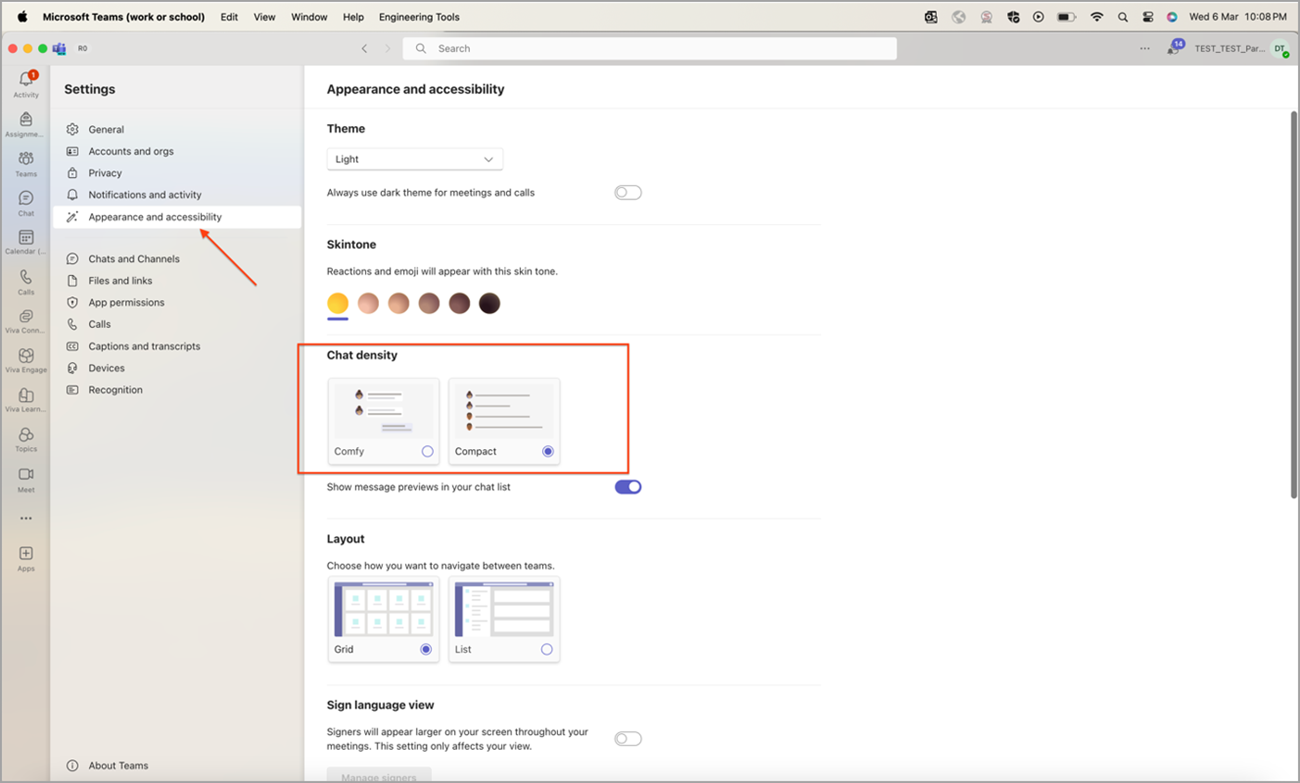Image resolution: width=1300 pixels, height=783 pixels.
Task: Turn off message previews in chat list
Action: pos(628,487)
